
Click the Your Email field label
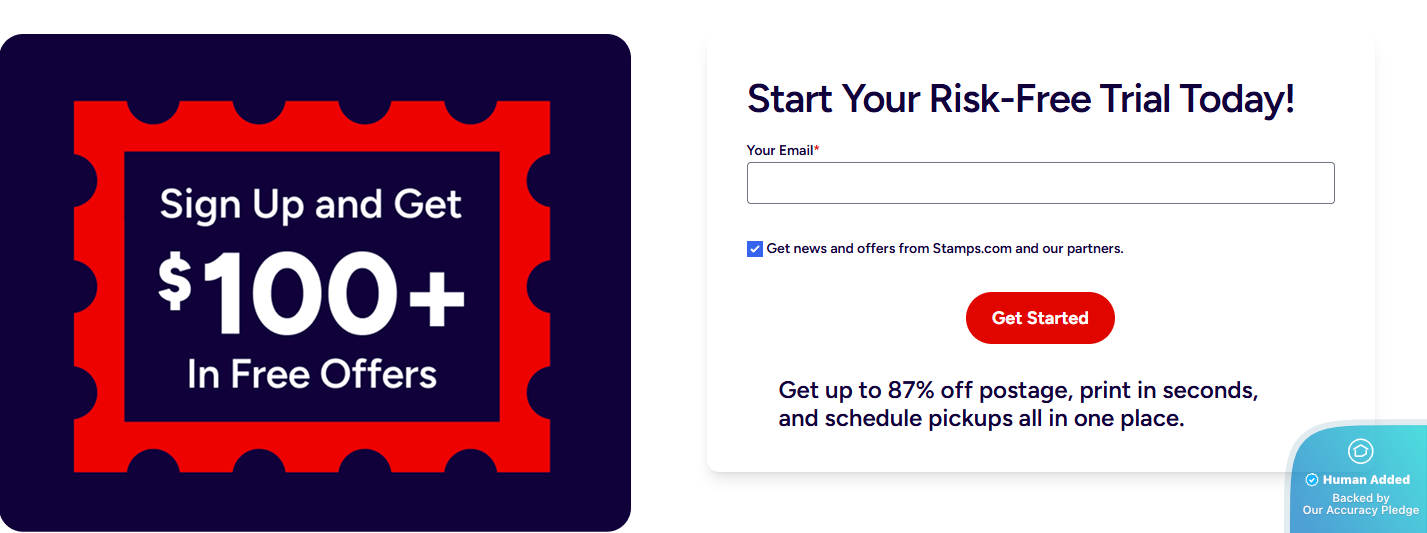tap(779, 150)
